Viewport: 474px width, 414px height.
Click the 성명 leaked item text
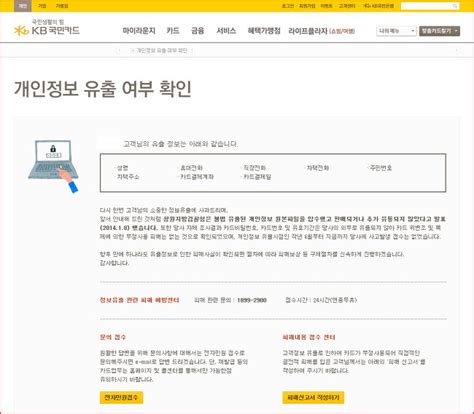pos(122,168)
